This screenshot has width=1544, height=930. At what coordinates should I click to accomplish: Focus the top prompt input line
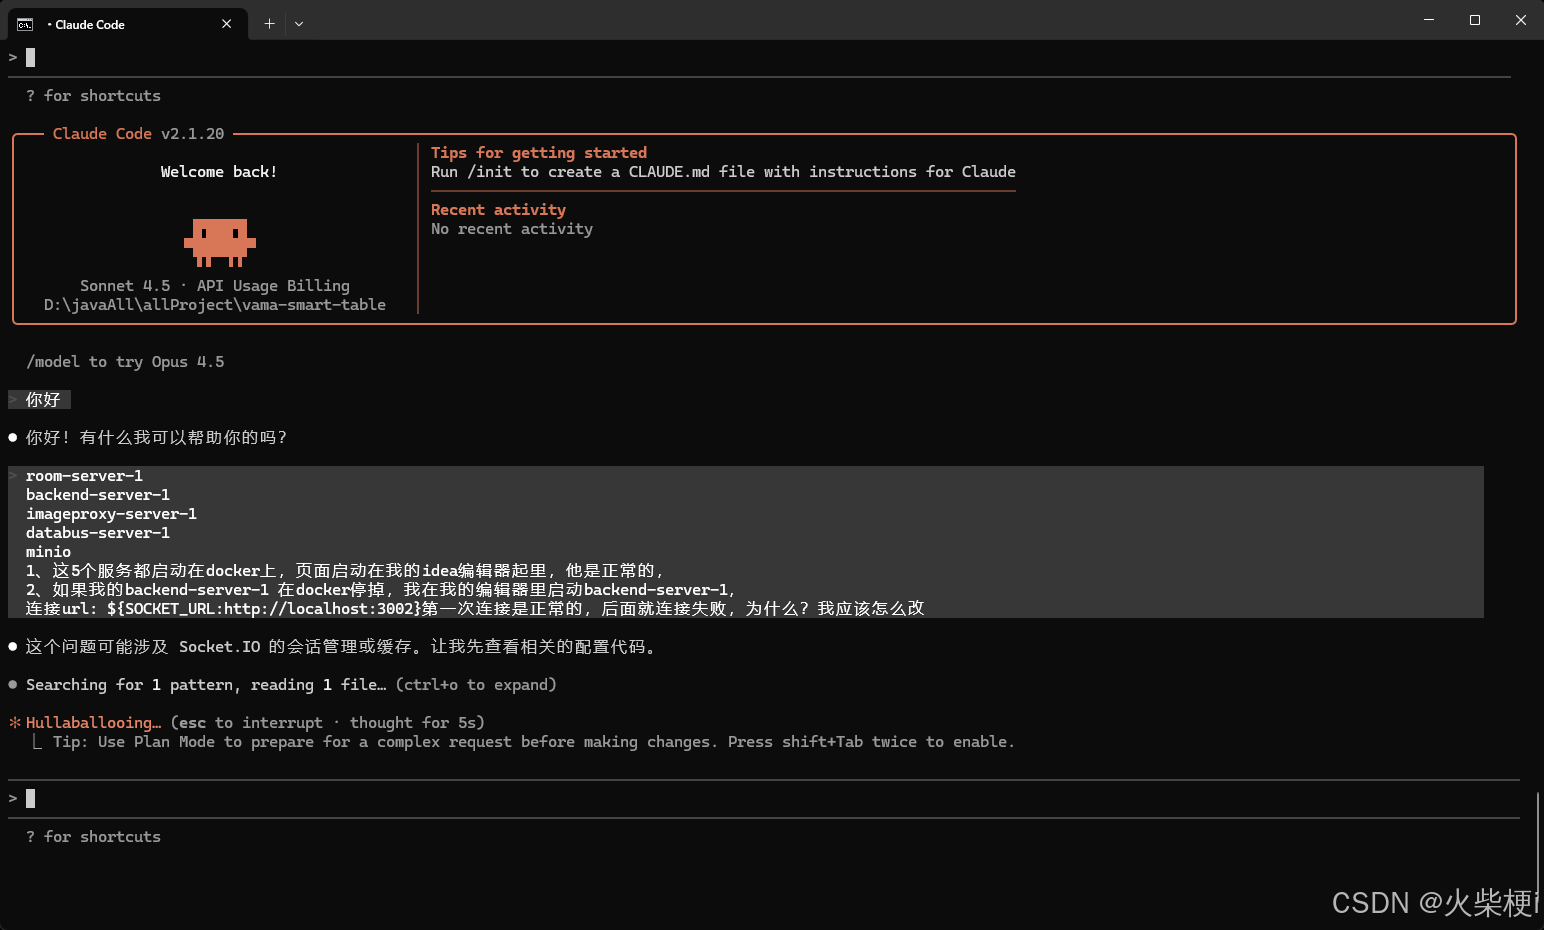[760, 57]
